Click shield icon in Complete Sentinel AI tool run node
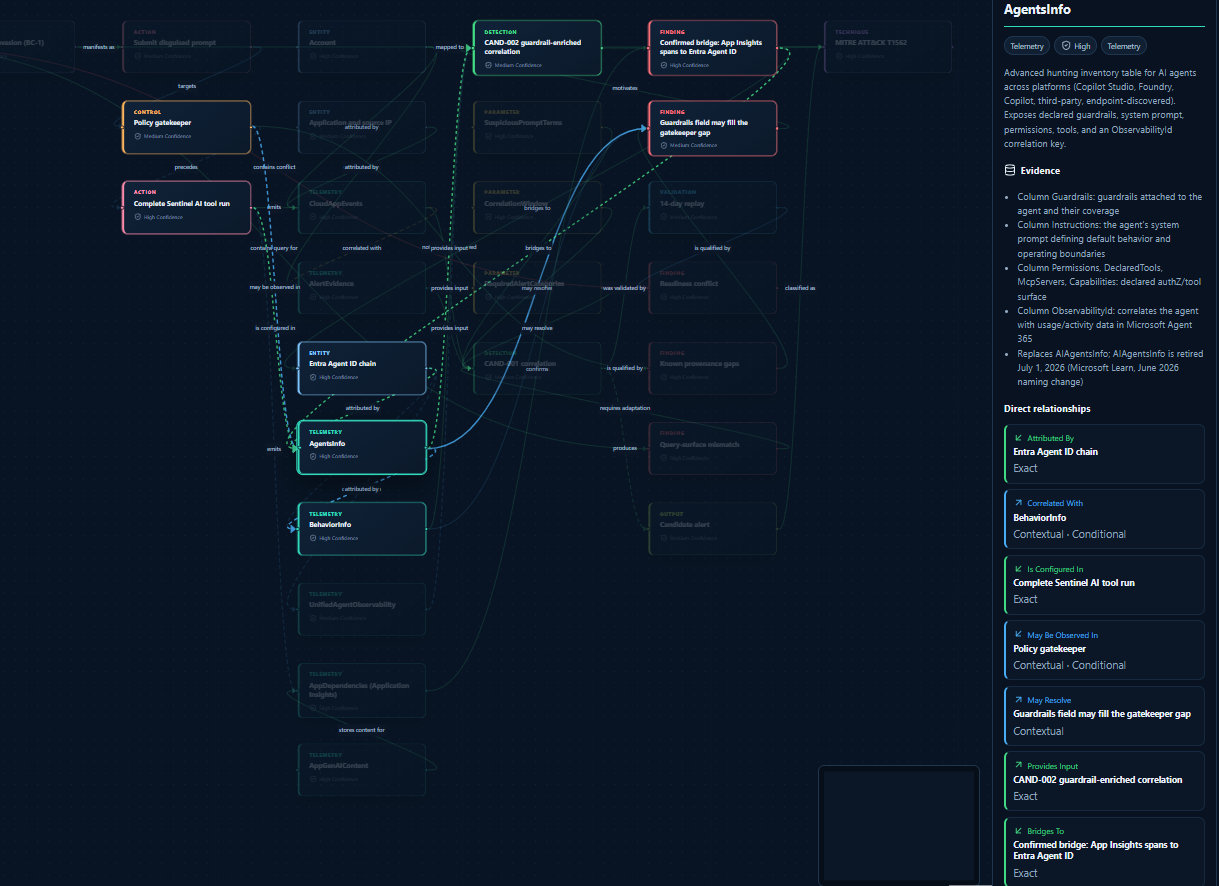Screen dimensions: 1219x886 (138, 217)
